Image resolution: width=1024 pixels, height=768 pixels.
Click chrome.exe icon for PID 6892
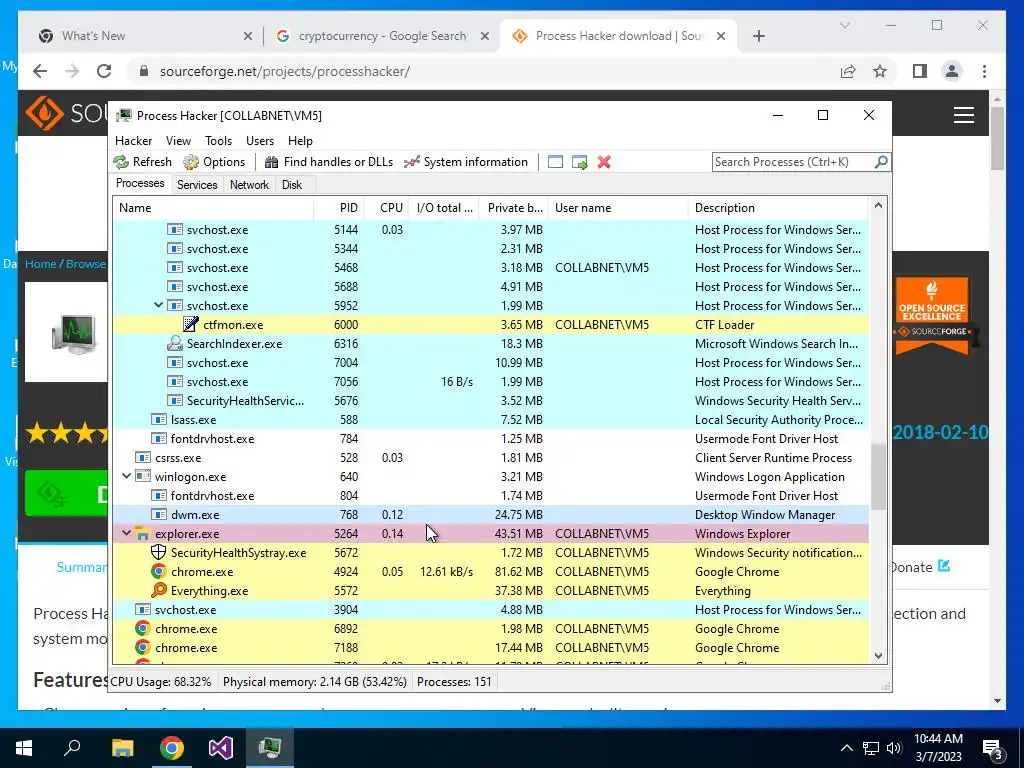(142, 628)
